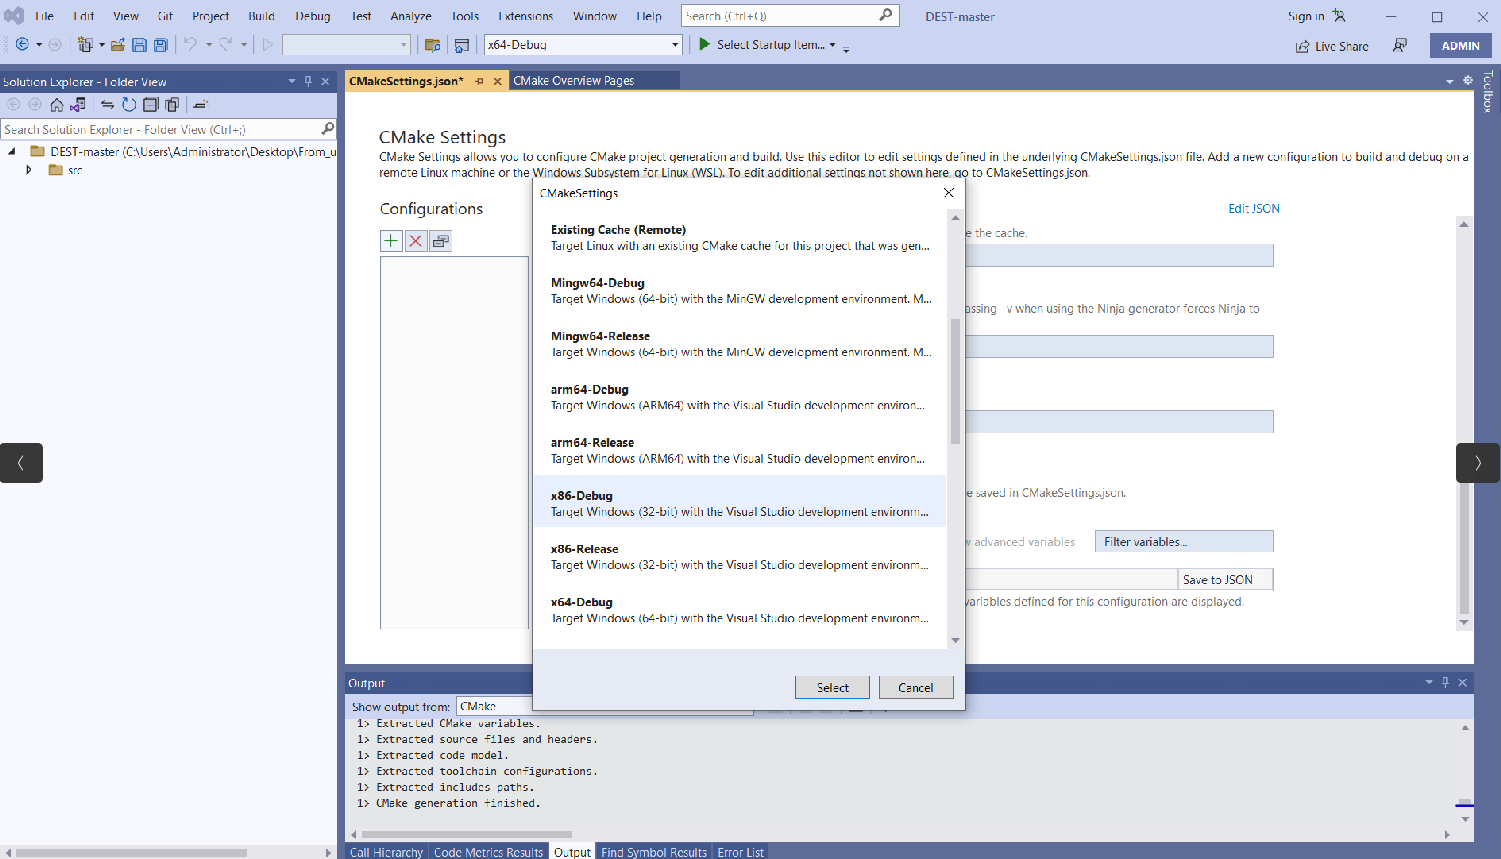Screen dimensions: 1501x859
Task: Save the current file with the disk icon
Action: coord(139,45)
